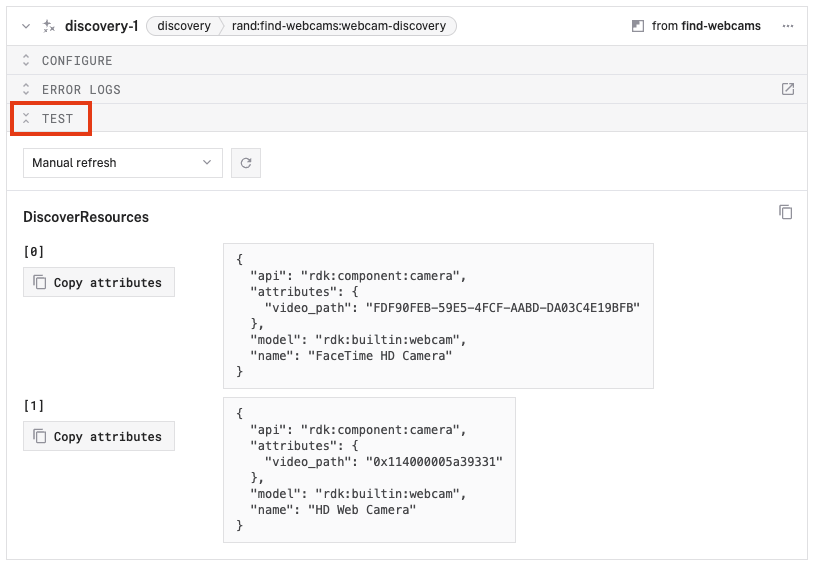Expand the ERROR LOGS section
The height and width of the screenshot is (565, 814).
click(x=81, y=90)
